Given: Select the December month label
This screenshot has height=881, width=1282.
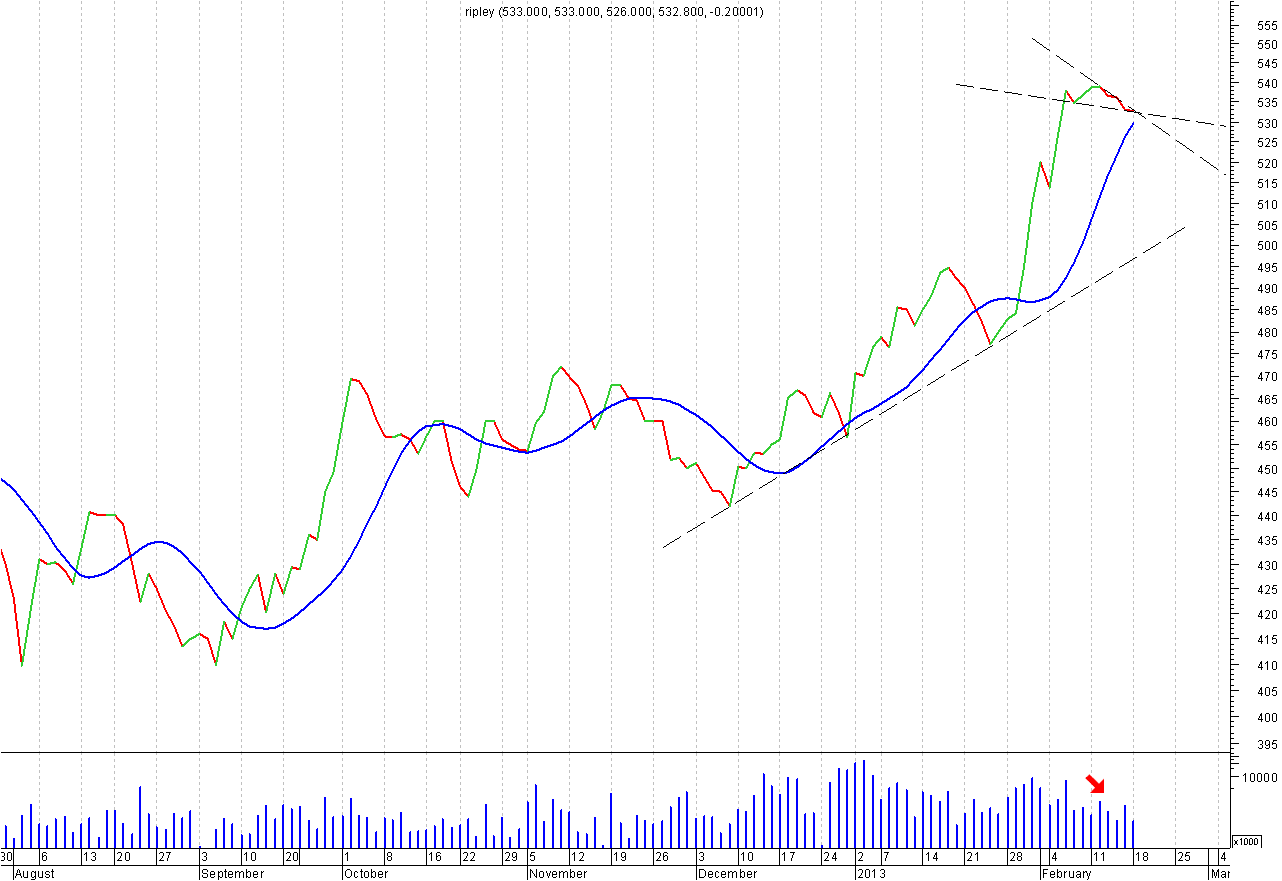Looking at the screenshot, I should [727, 873].
